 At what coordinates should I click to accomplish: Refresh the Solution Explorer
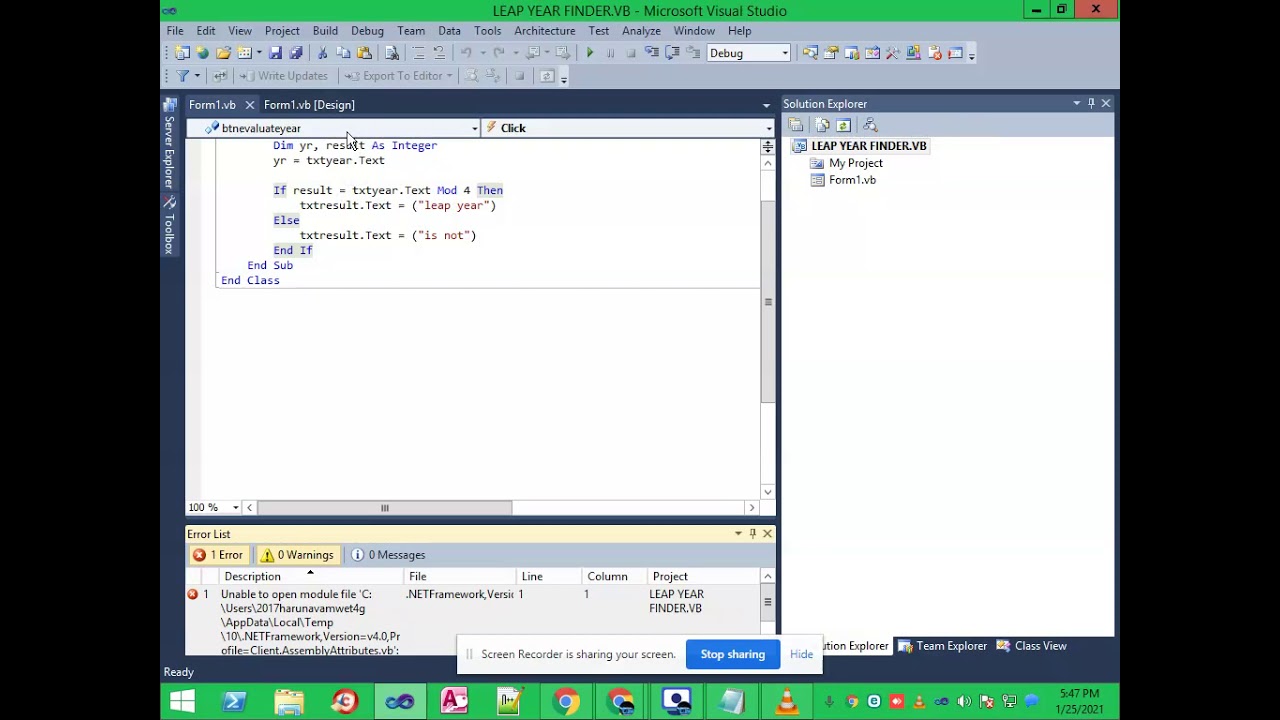(843, 125)
